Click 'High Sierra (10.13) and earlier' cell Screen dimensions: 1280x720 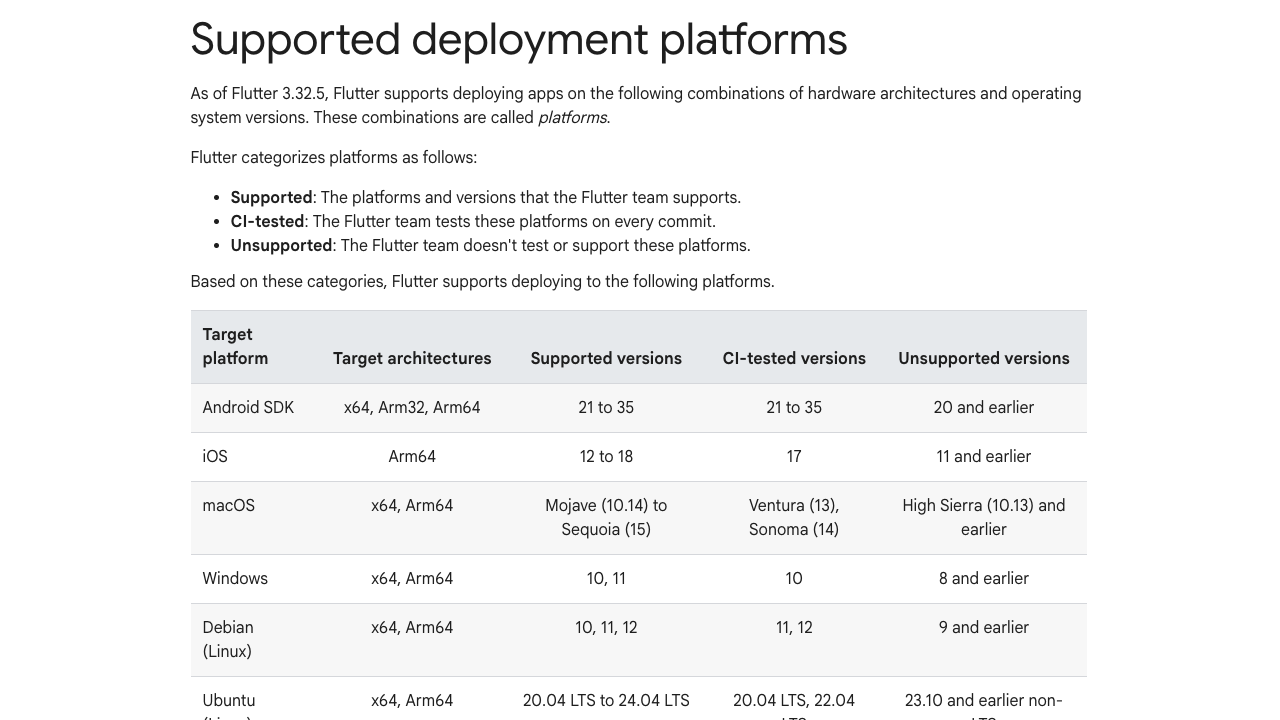pos(984,517)
